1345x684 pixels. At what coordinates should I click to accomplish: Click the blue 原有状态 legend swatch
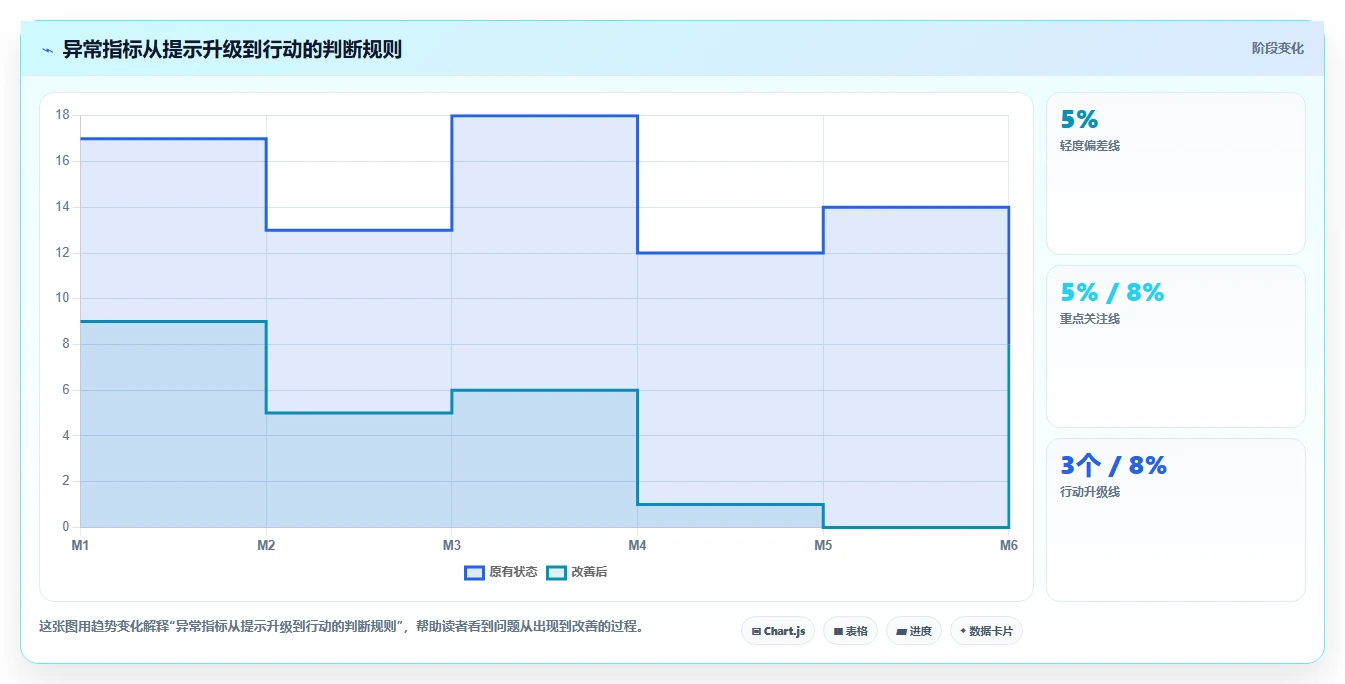point(474,572)
